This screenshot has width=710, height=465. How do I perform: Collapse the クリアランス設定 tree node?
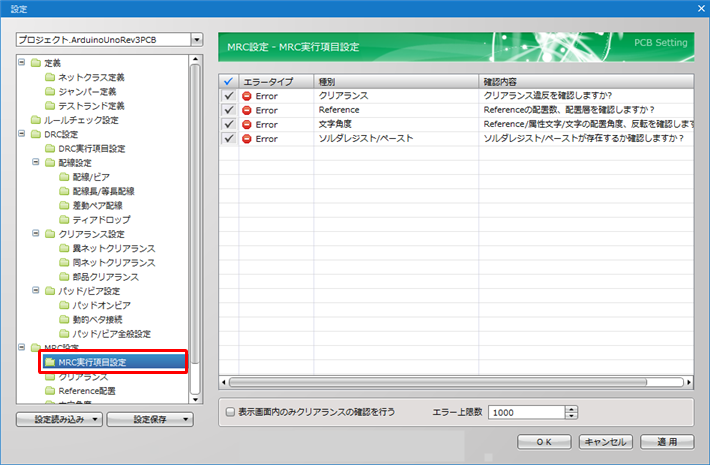click(x=36, y=233)
